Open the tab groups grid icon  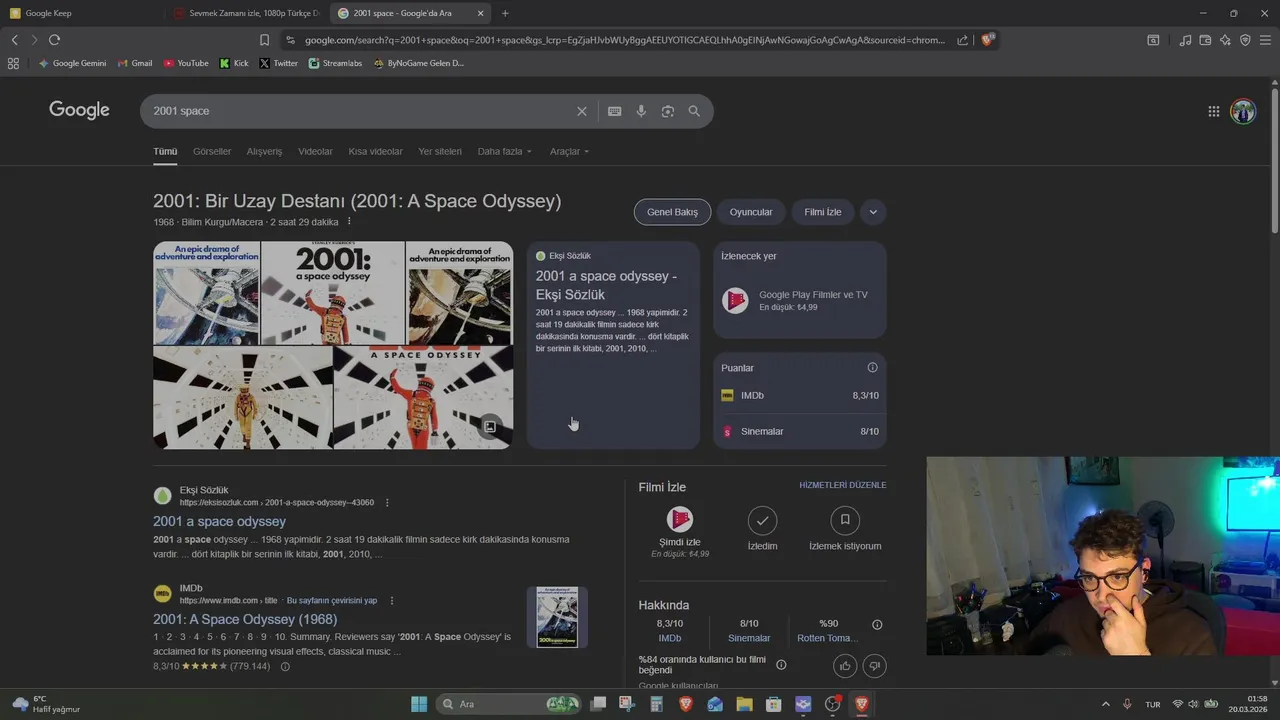(13, 63)
